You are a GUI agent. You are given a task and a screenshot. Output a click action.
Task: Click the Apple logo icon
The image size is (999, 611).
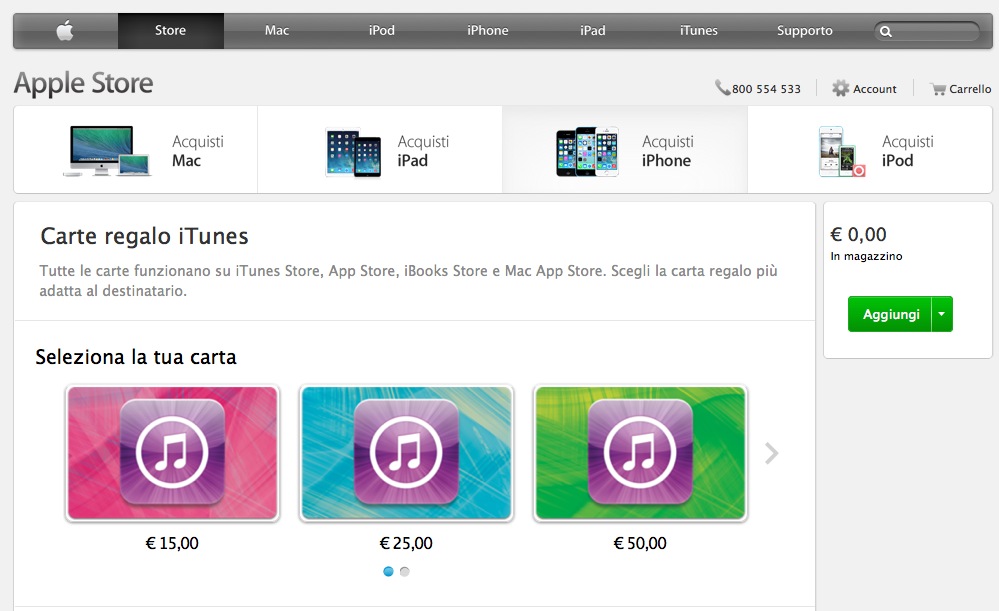click(65, 30)
